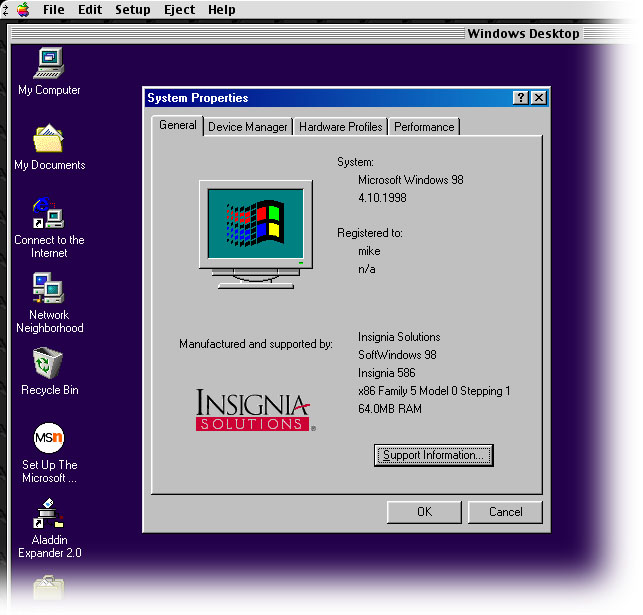
Task: Select Connect to the Internet shortcut icon
Action: coord(48,213)
